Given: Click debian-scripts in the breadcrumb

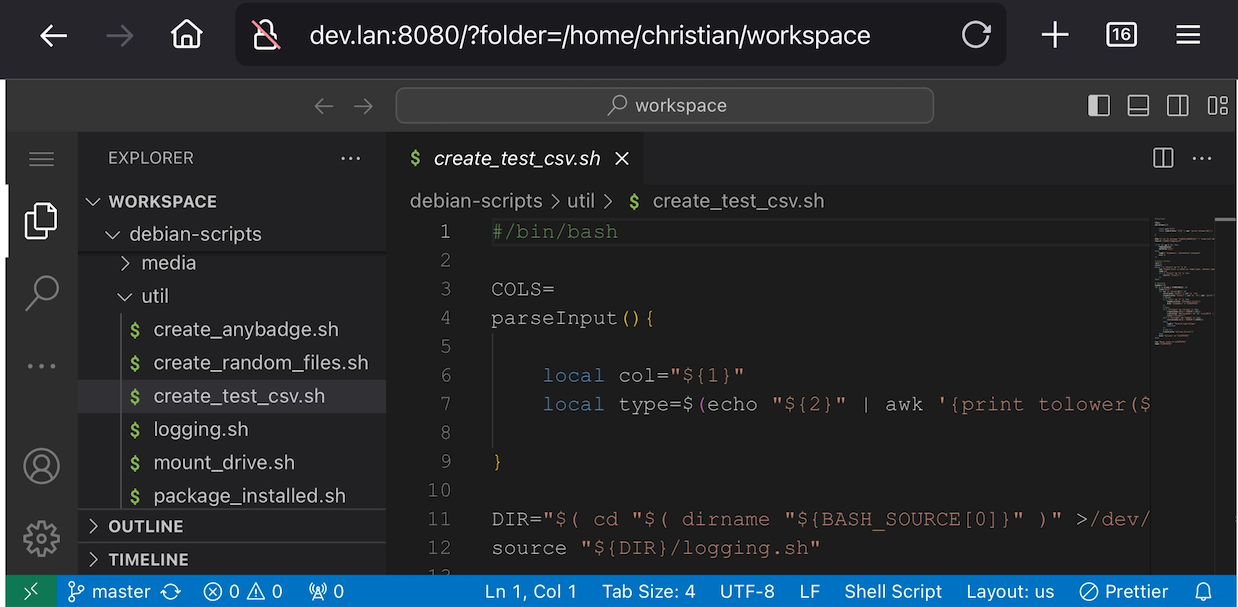Looking at the screenshot, I should [476, 201].
